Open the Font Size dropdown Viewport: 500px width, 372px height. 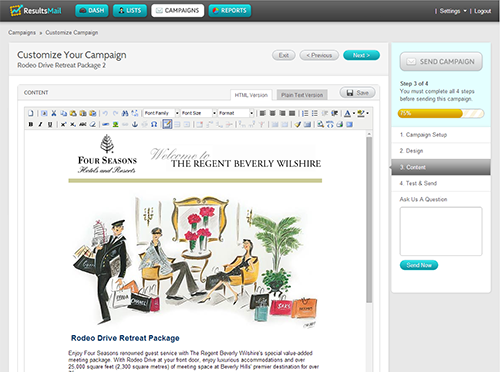pos(199,113)
